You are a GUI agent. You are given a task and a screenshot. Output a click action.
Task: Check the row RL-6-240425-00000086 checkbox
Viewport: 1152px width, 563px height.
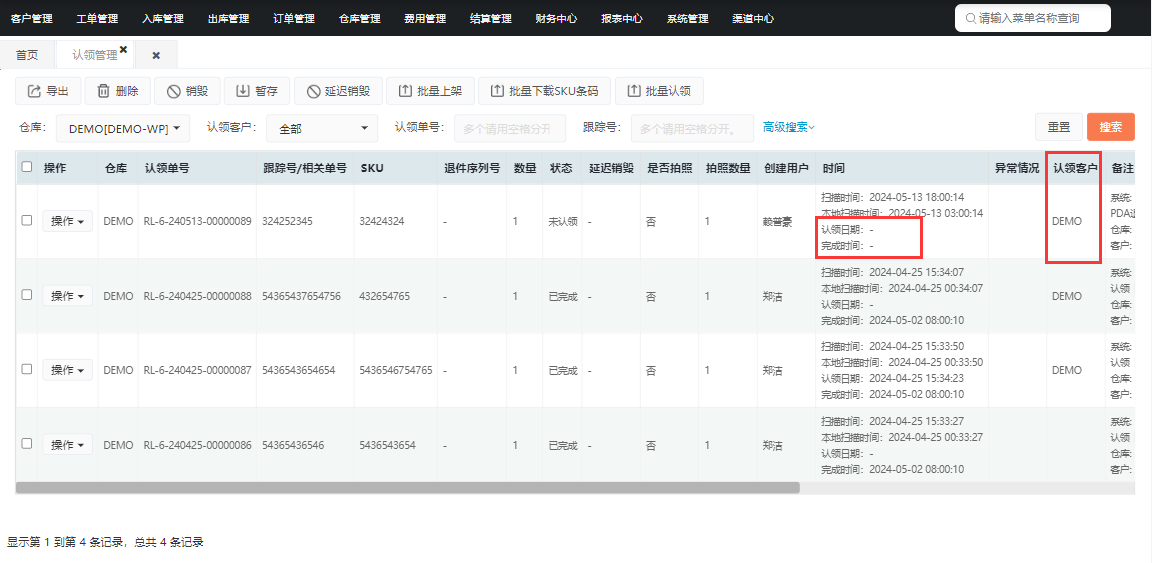(27, 444)
